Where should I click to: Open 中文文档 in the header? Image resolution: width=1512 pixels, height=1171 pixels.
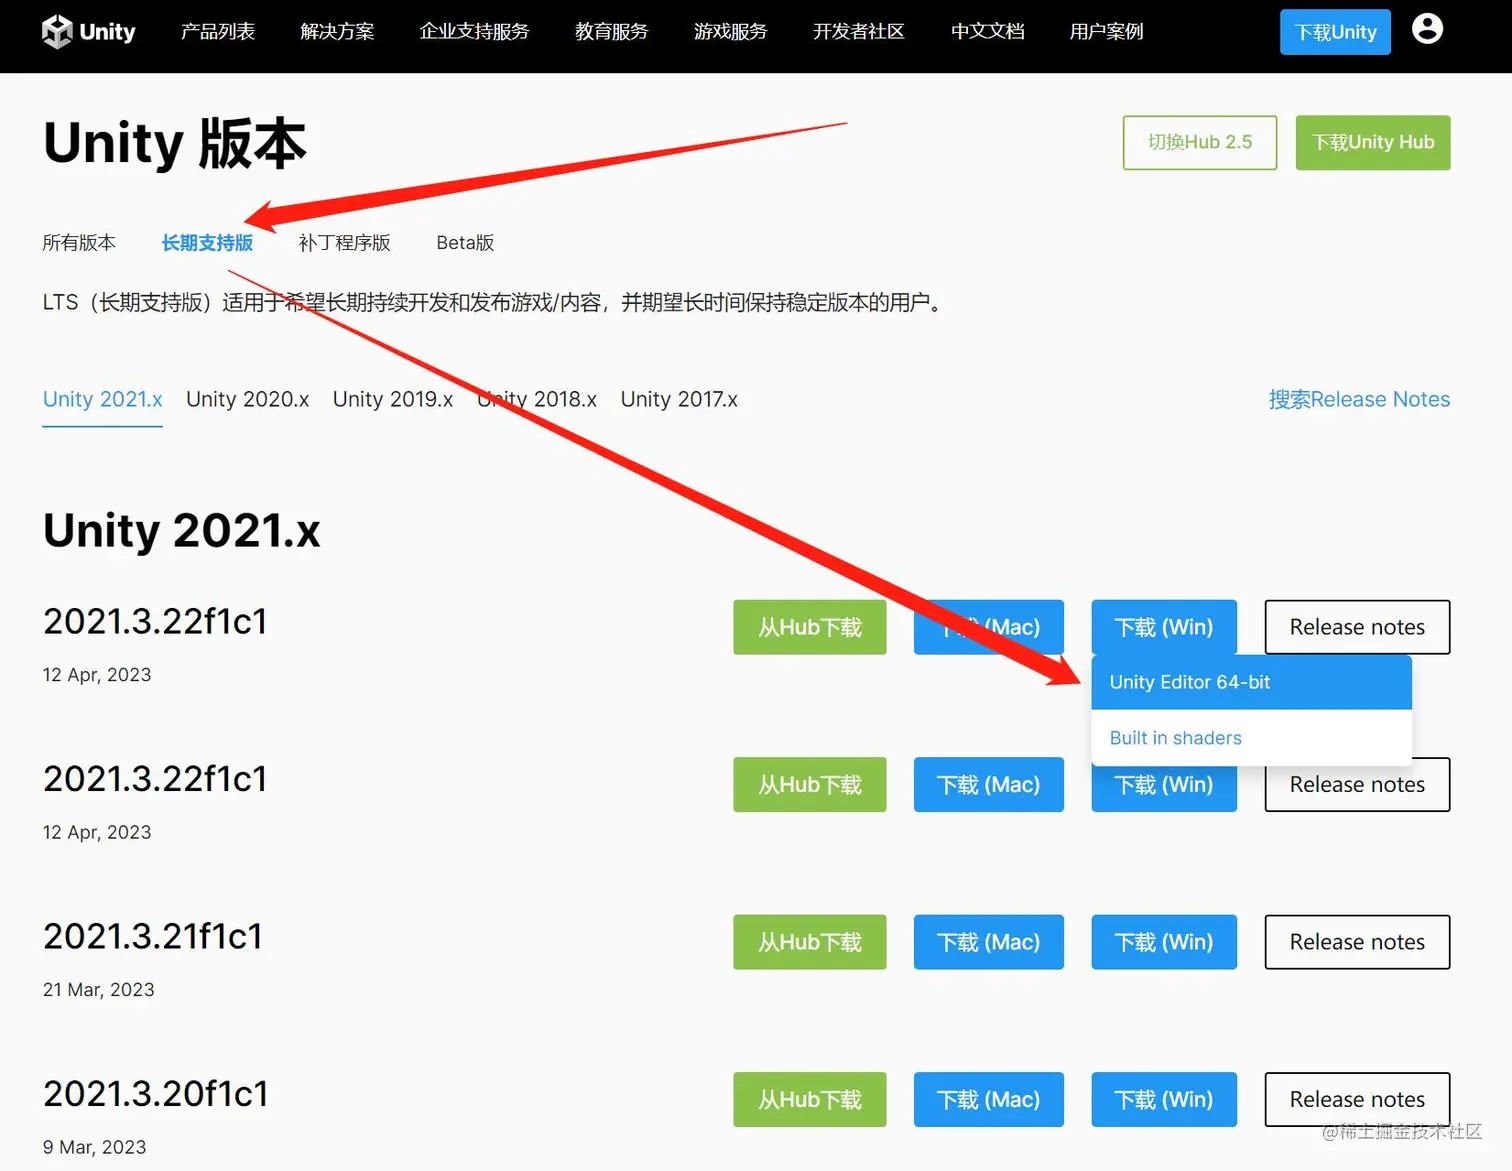pyautogui.click(x=987, y=32)
